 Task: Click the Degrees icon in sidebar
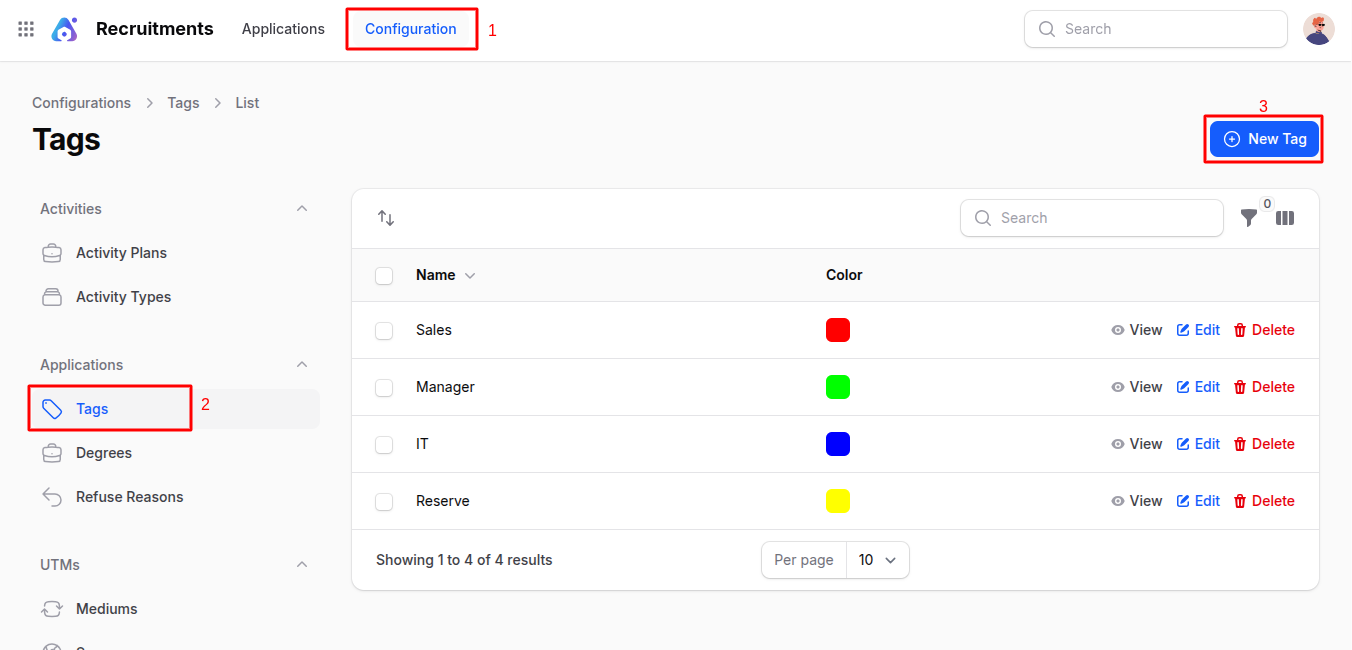pyautogui.click(x=52, y=452)
